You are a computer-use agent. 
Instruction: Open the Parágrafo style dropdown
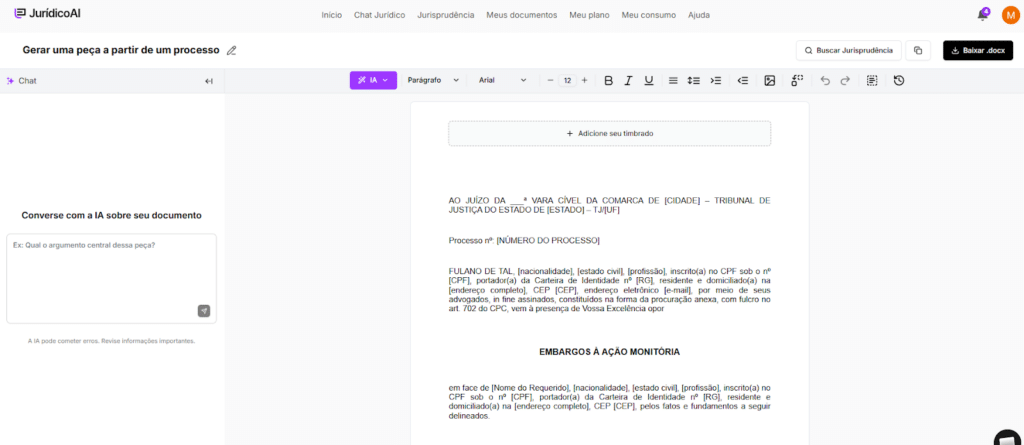pyautogui.click(x=433, y=80)
